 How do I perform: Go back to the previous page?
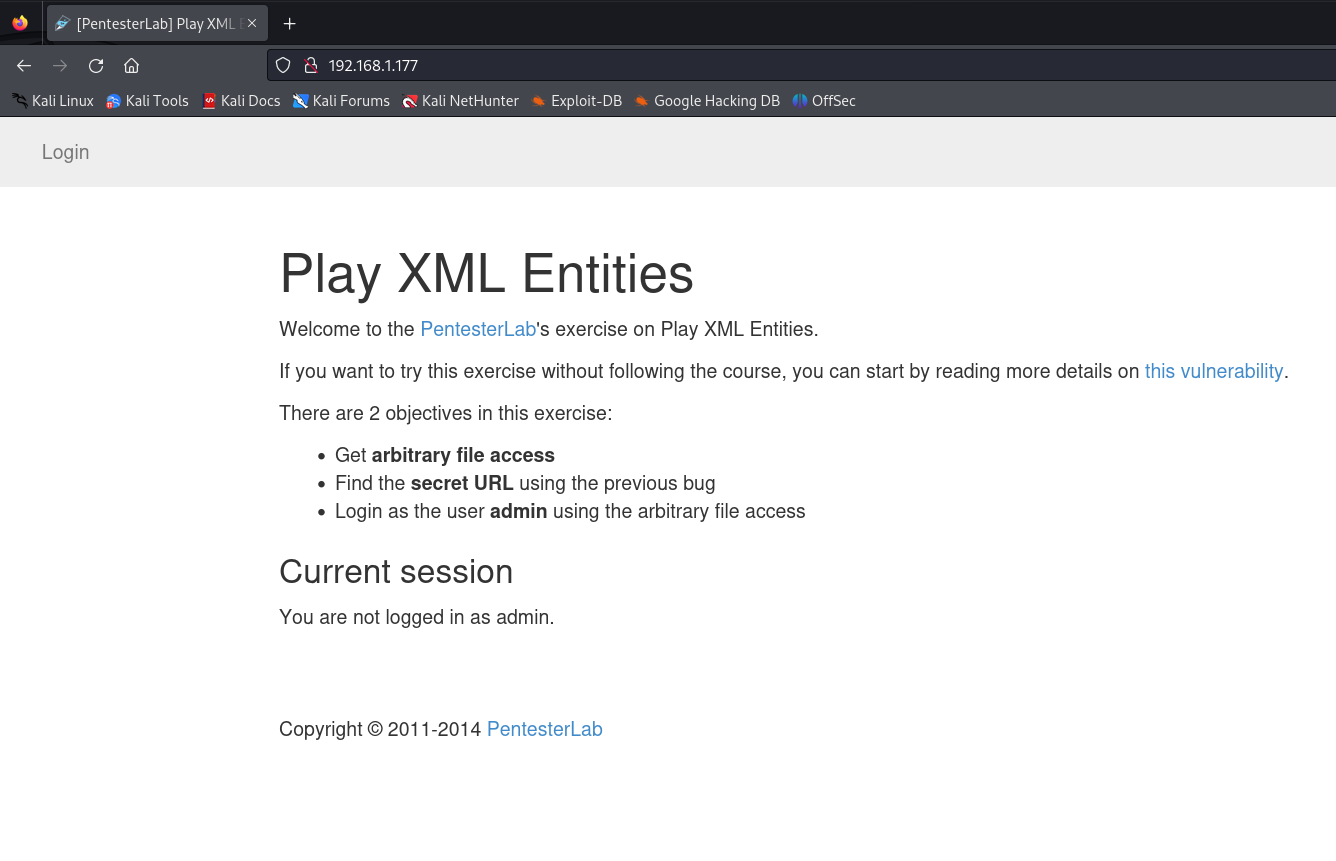(x=24, y=66)
